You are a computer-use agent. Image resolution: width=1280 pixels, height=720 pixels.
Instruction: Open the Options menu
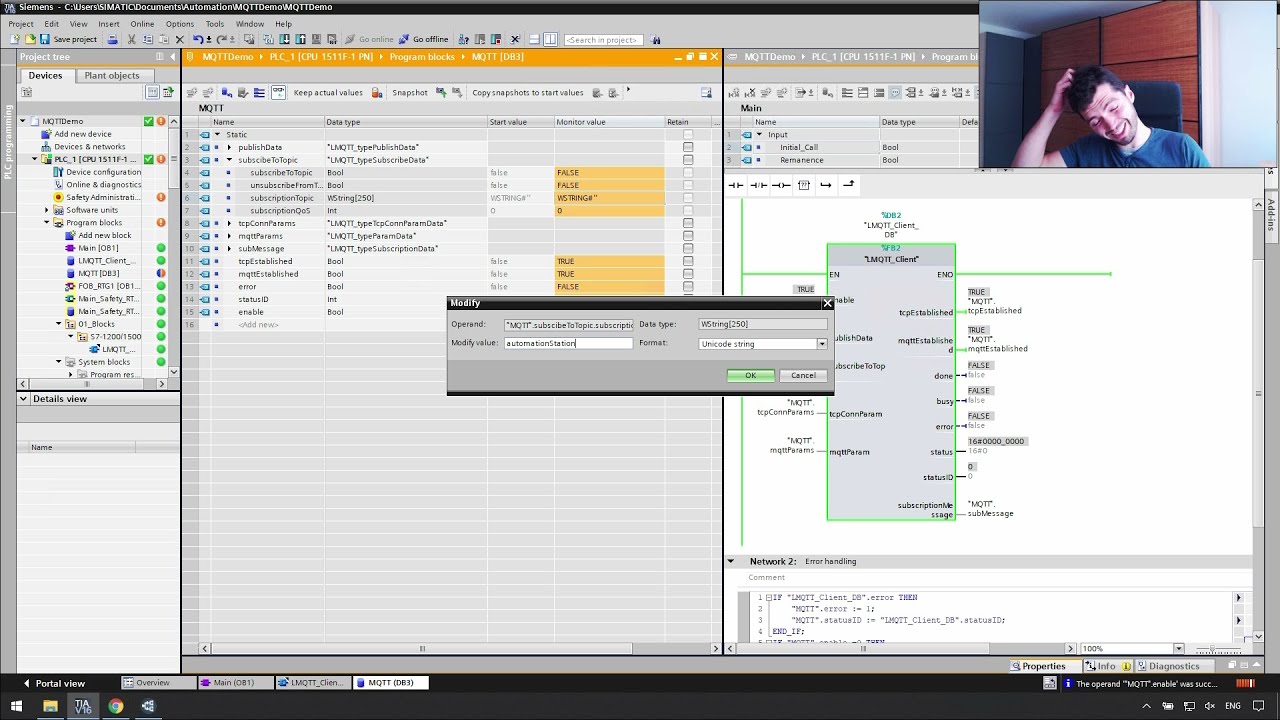tap(180, 24)
